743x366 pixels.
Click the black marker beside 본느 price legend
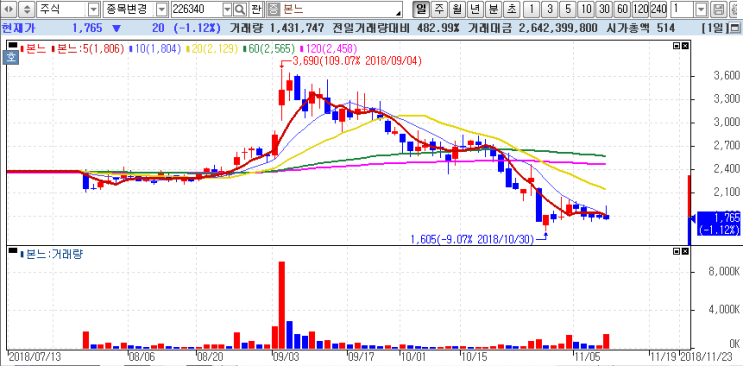13,46
